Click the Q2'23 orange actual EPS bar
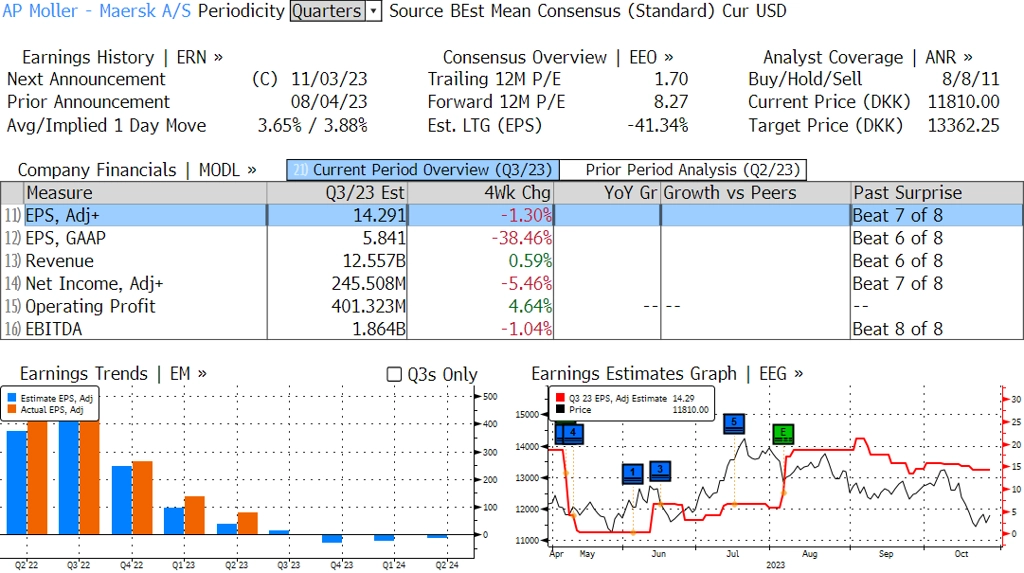Image resolution: width=1024 pixels, height=573 pixels. point(248,523)
